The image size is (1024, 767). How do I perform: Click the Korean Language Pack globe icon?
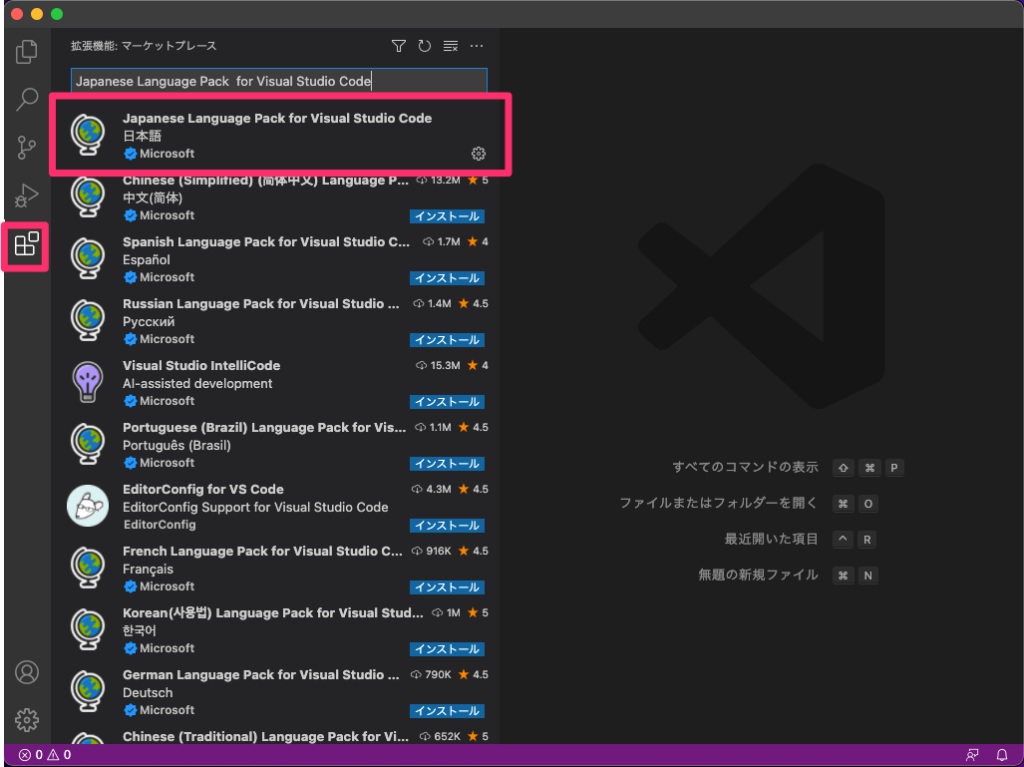click(88, 630)
